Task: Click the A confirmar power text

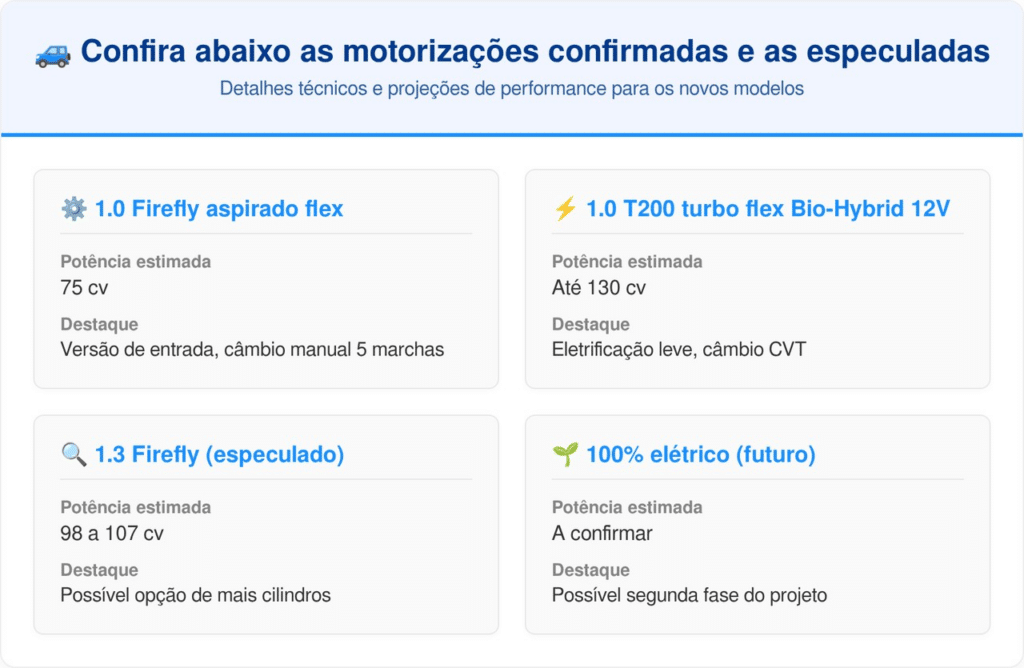Action: pyautogui.click(x=602, y=534)
